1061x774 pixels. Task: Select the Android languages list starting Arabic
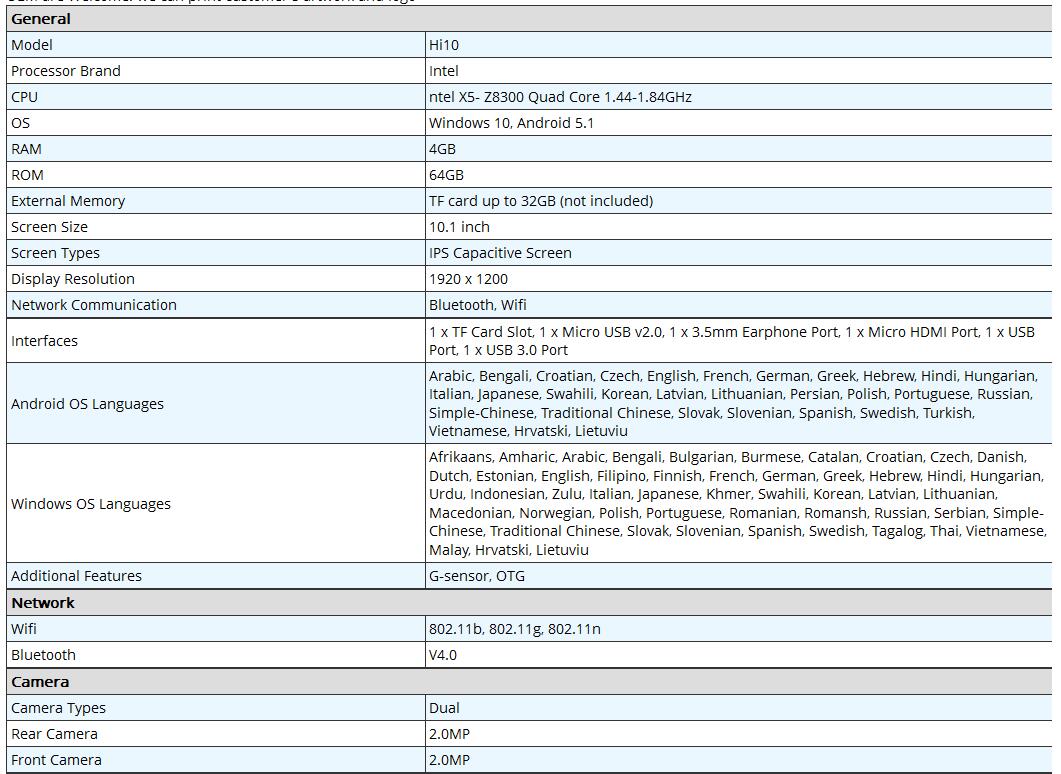733,403
